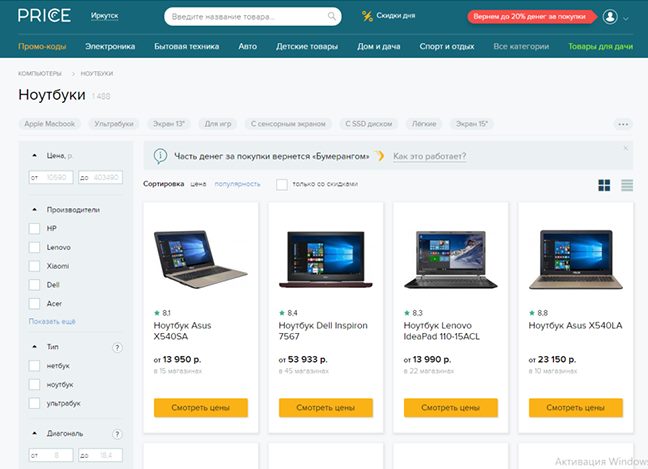648x469 pixels.
Task: Open help question mark next to Диагональ
Action: pos(117,434)
